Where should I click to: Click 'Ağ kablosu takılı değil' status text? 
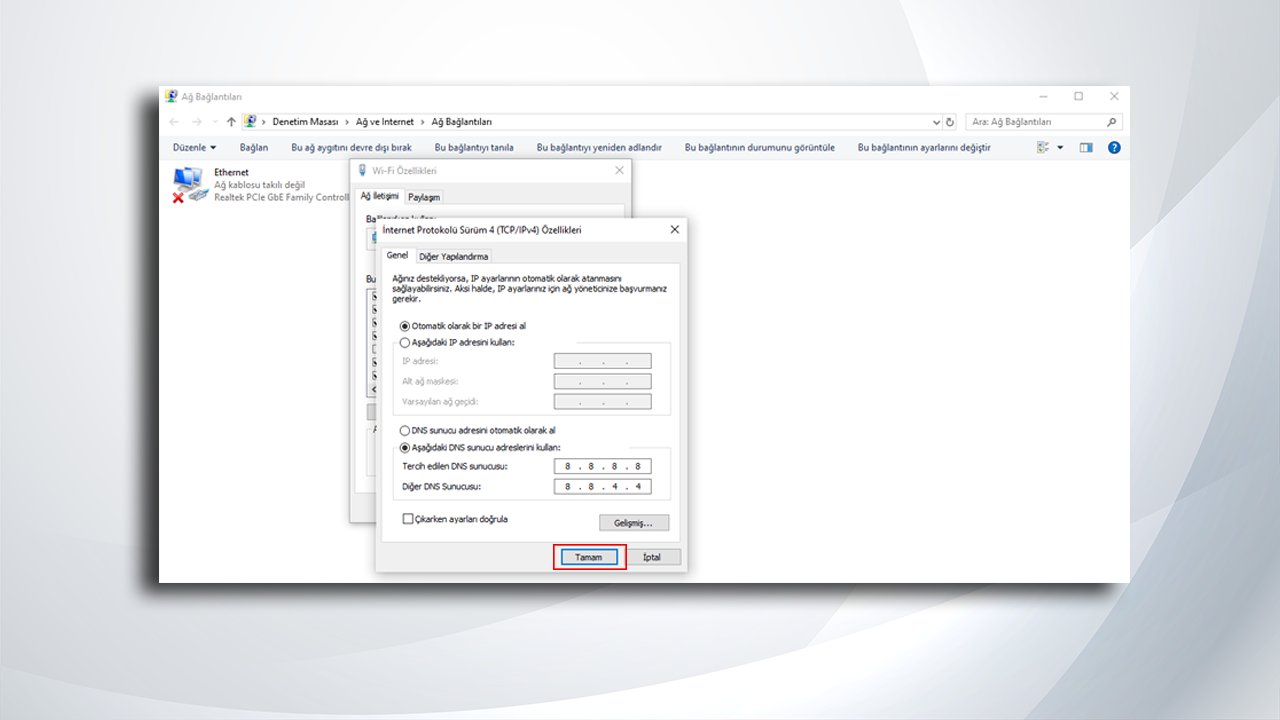point(259,185)
